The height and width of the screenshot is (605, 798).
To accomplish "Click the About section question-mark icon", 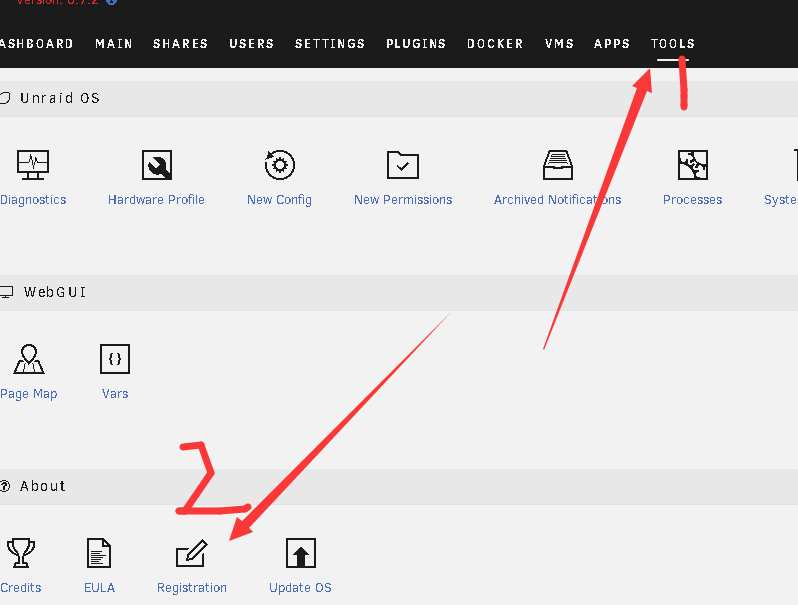I will pos(5,486).
